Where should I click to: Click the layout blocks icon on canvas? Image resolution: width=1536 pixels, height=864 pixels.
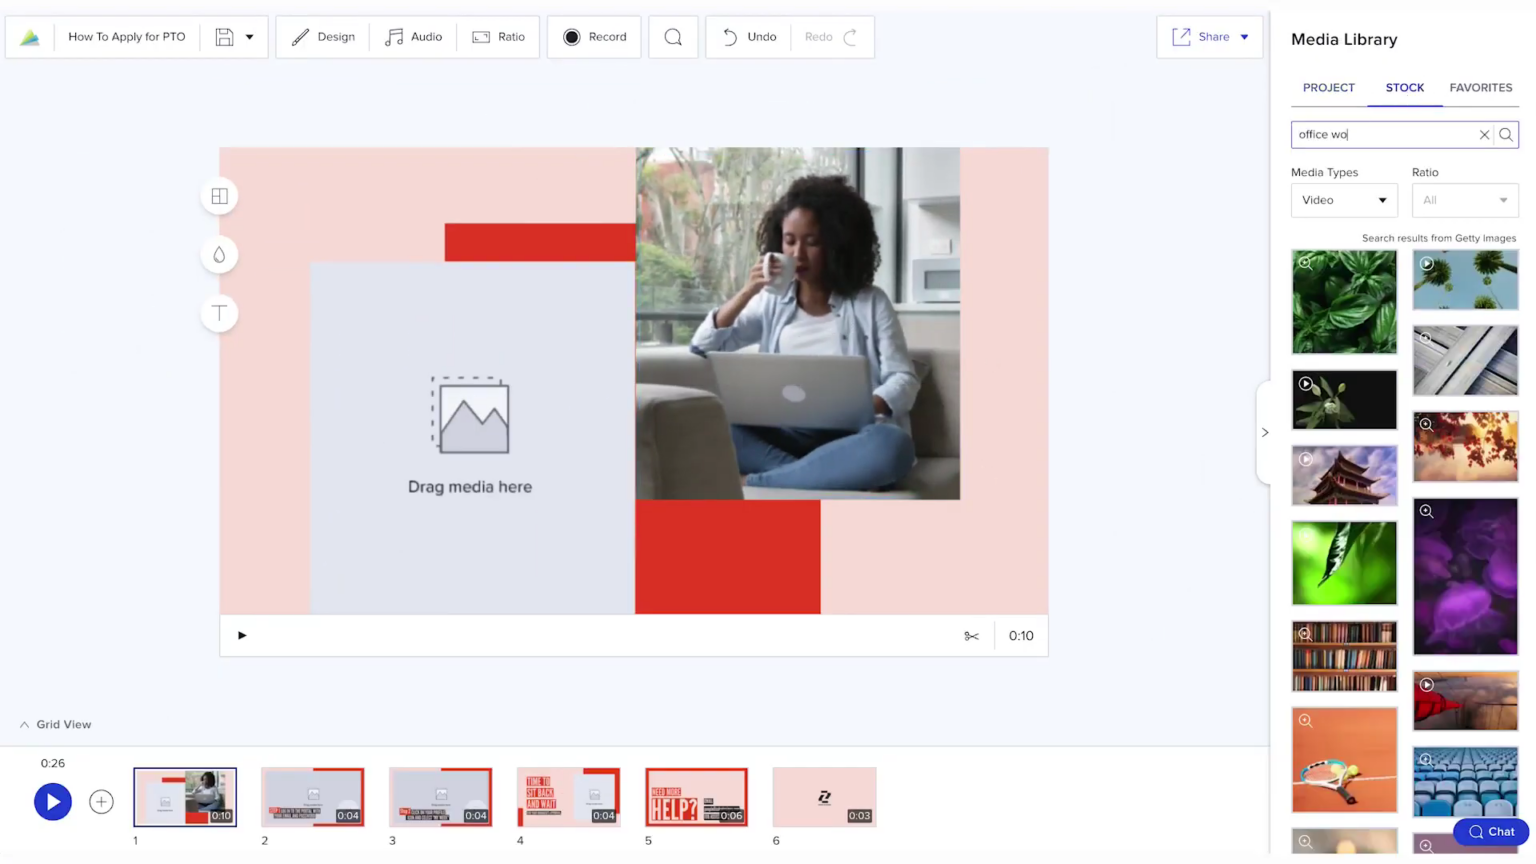219,196
